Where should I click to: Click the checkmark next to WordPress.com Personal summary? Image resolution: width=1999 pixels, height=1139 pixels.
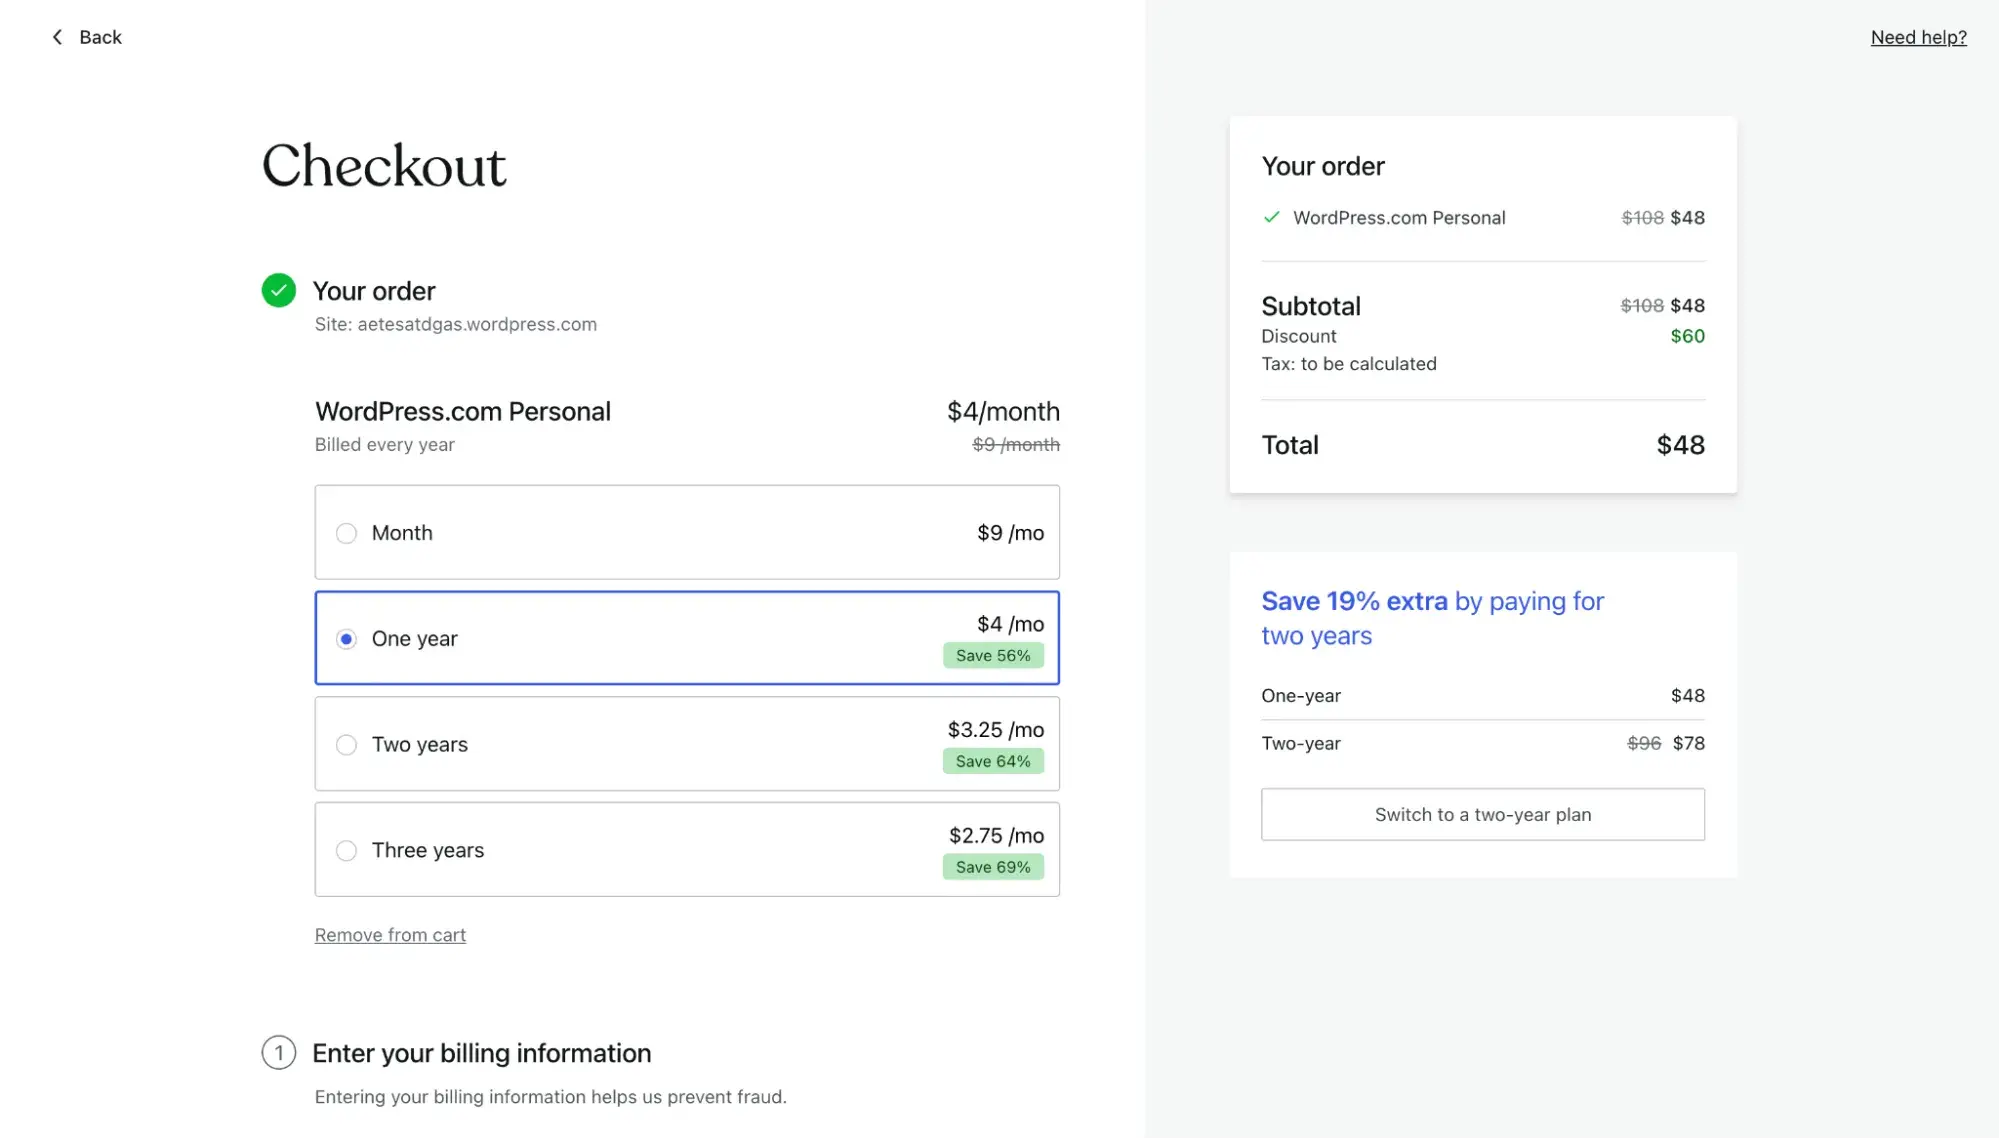1271,217
